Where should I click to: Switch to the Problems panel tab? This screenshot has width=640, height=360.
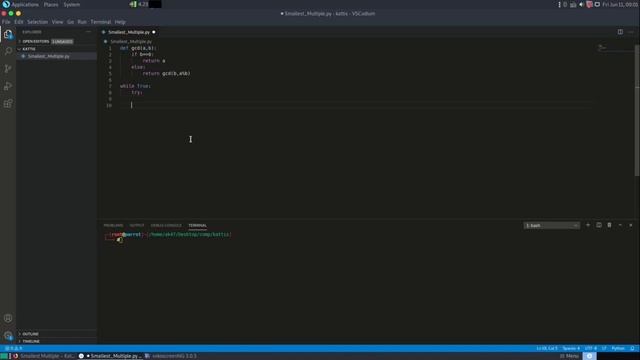coord(113,225)
